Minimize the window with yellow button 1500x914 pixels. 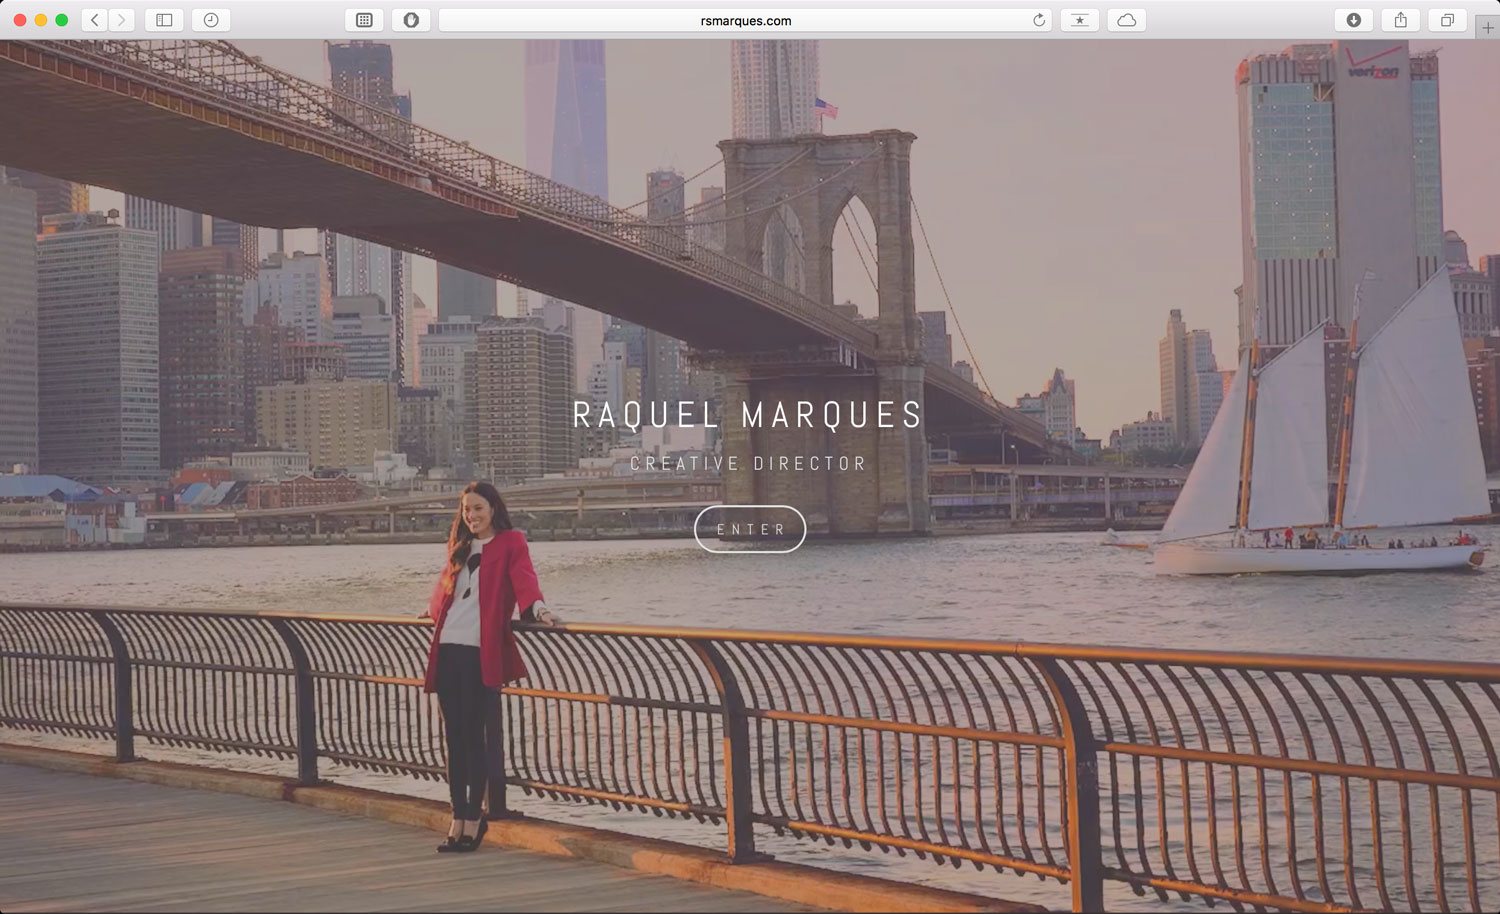[x=41, y=20]
